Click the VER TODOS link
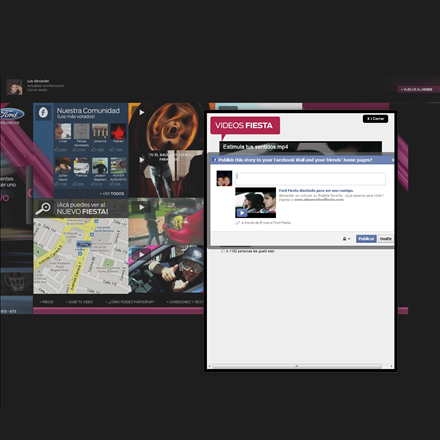The width and height of the screenshot is (440, 440). point(112,193)
